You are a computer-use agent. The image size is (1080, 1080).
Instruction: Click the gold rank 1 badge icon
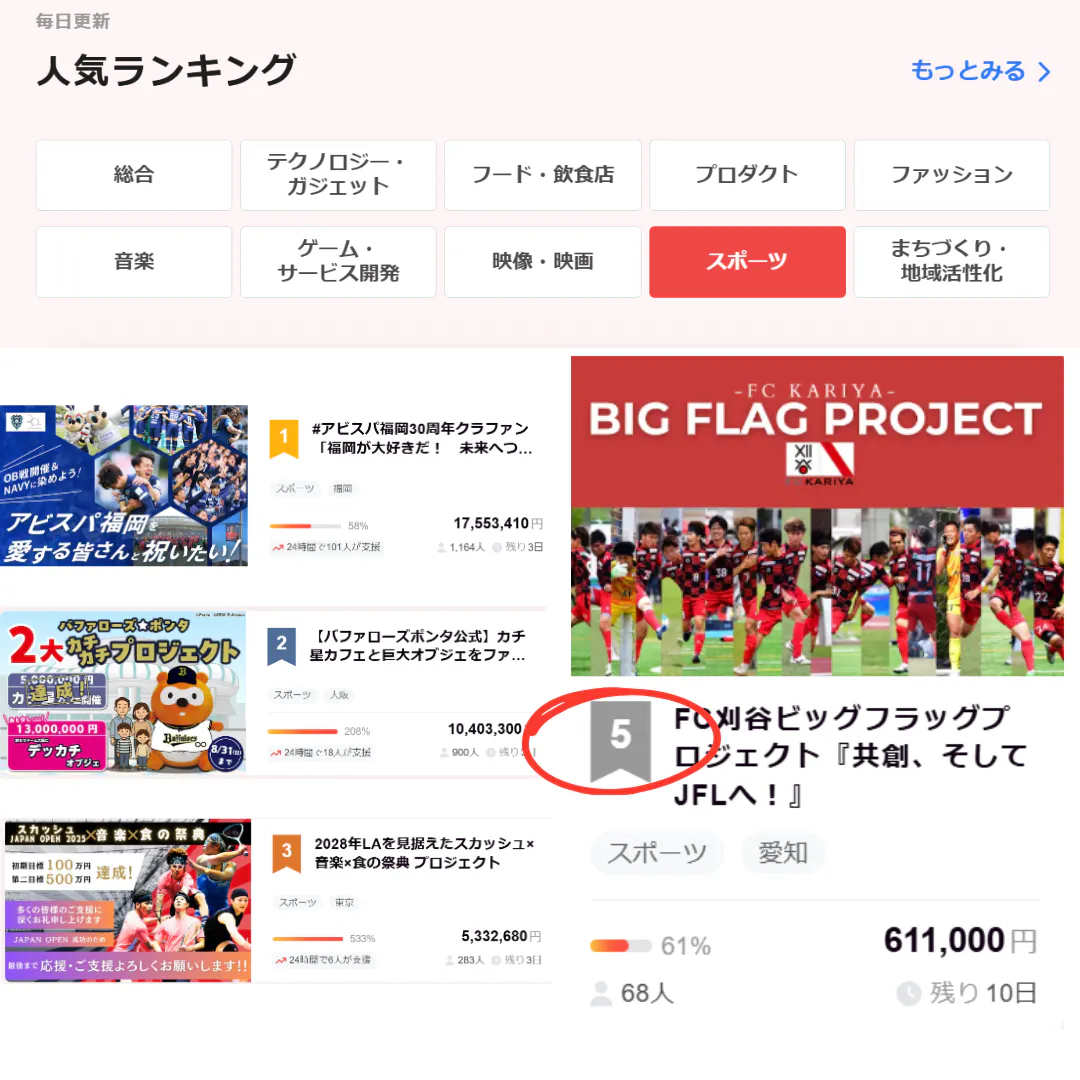(284, 439)
